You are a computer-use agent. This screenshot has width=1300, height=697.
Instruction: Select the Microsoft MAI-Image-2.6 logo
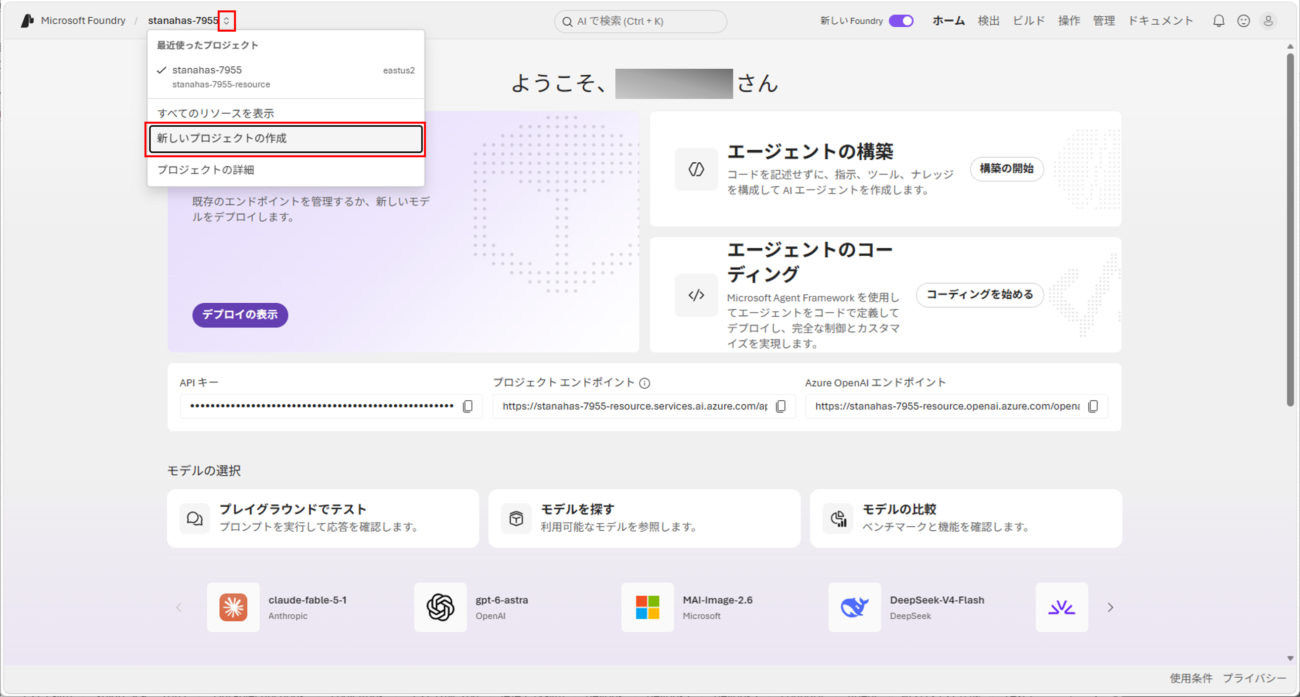(x=647, y=607)
